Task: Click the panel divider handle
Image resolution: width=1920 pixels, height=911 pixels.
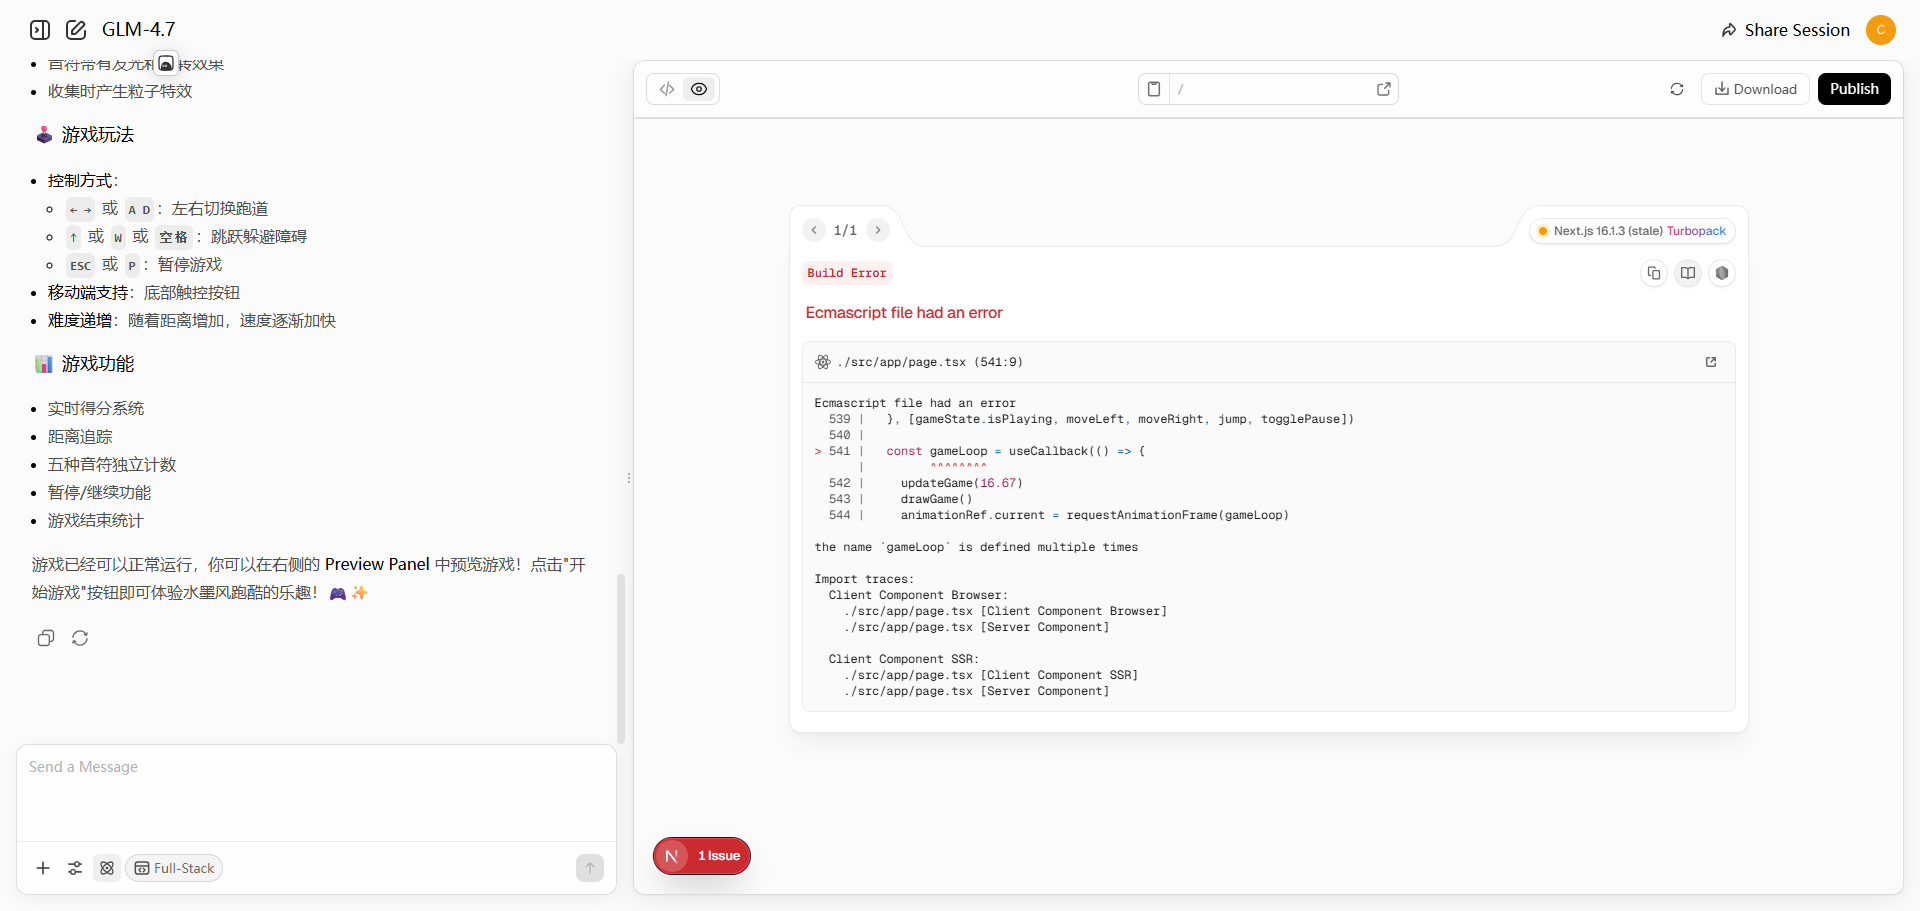Action: point(628,478)
